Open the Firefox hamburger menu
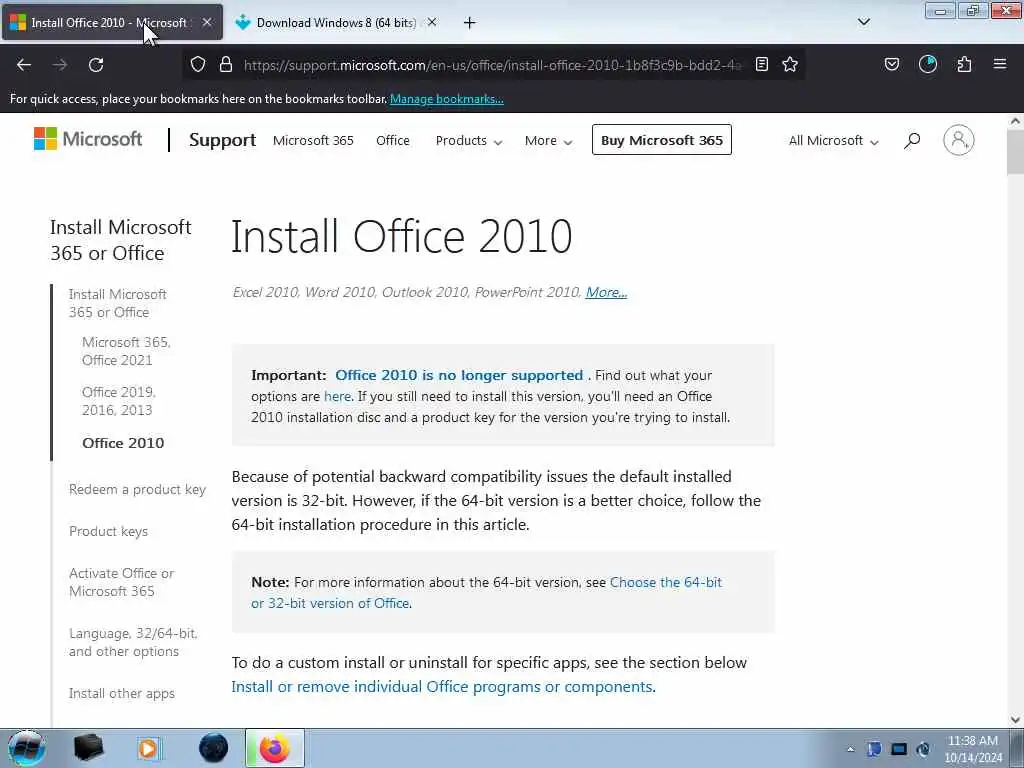1024x768 pixels. [1000, 64]
